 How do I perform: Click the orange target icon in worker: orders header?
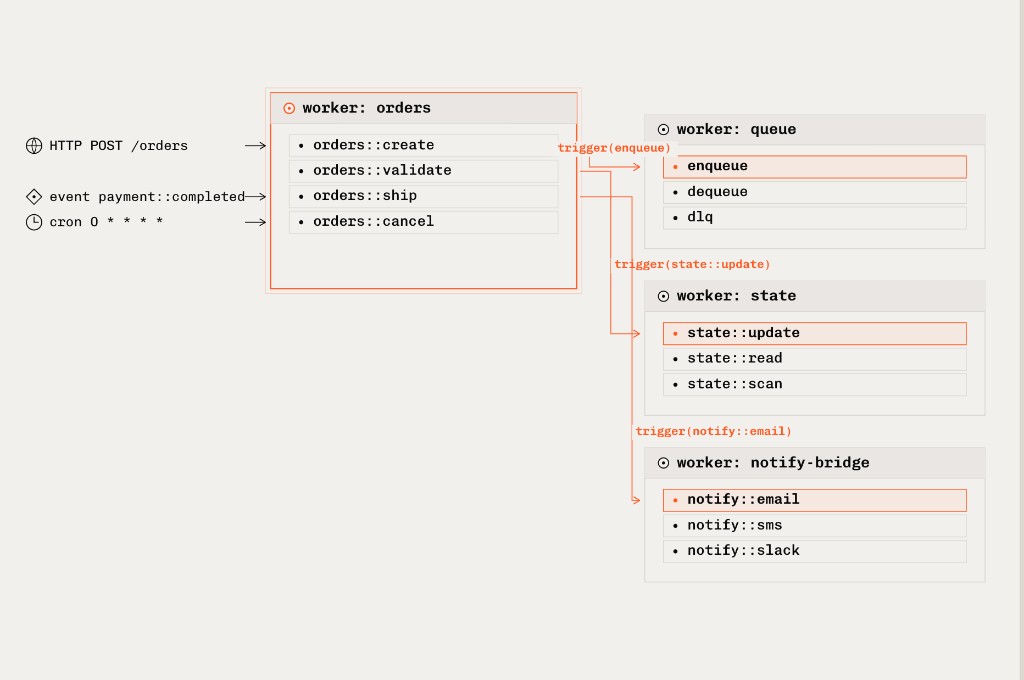point(289,108)
